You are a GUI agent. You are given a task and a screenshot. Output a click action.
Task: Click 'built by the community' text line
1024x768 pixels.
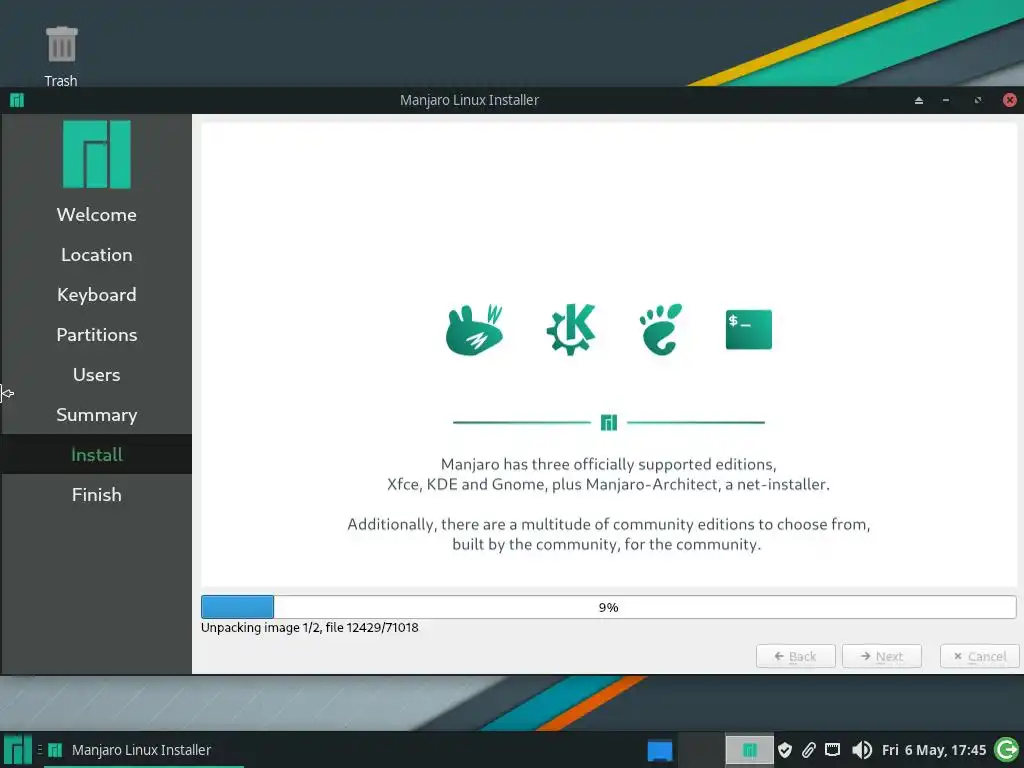coord(607,545)
